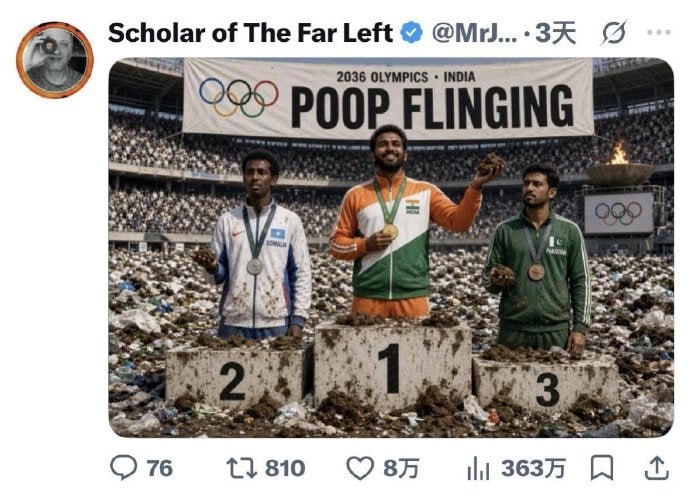690x504 pixels.
Task: Open the post via its 3天 timestamp
Action: pos(555,33)
